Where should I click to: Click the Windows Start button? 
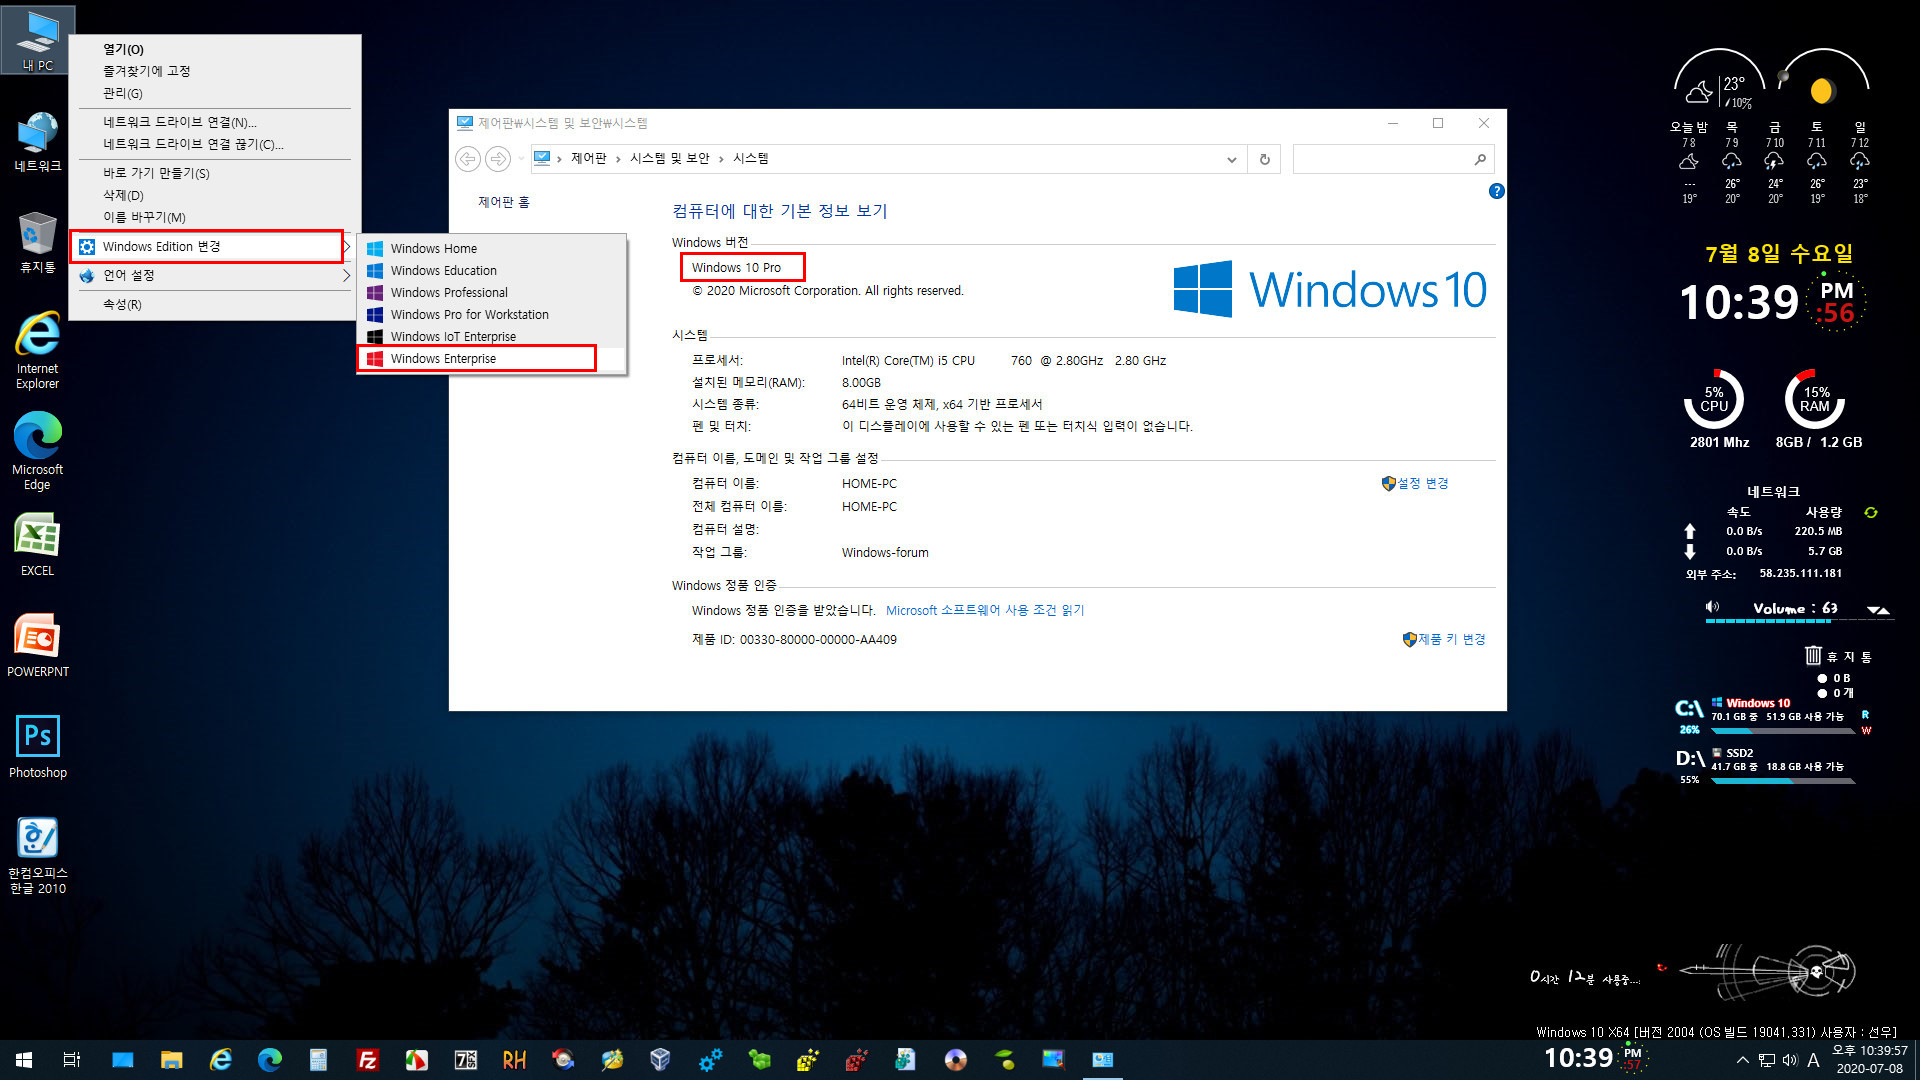(24, 1060)
